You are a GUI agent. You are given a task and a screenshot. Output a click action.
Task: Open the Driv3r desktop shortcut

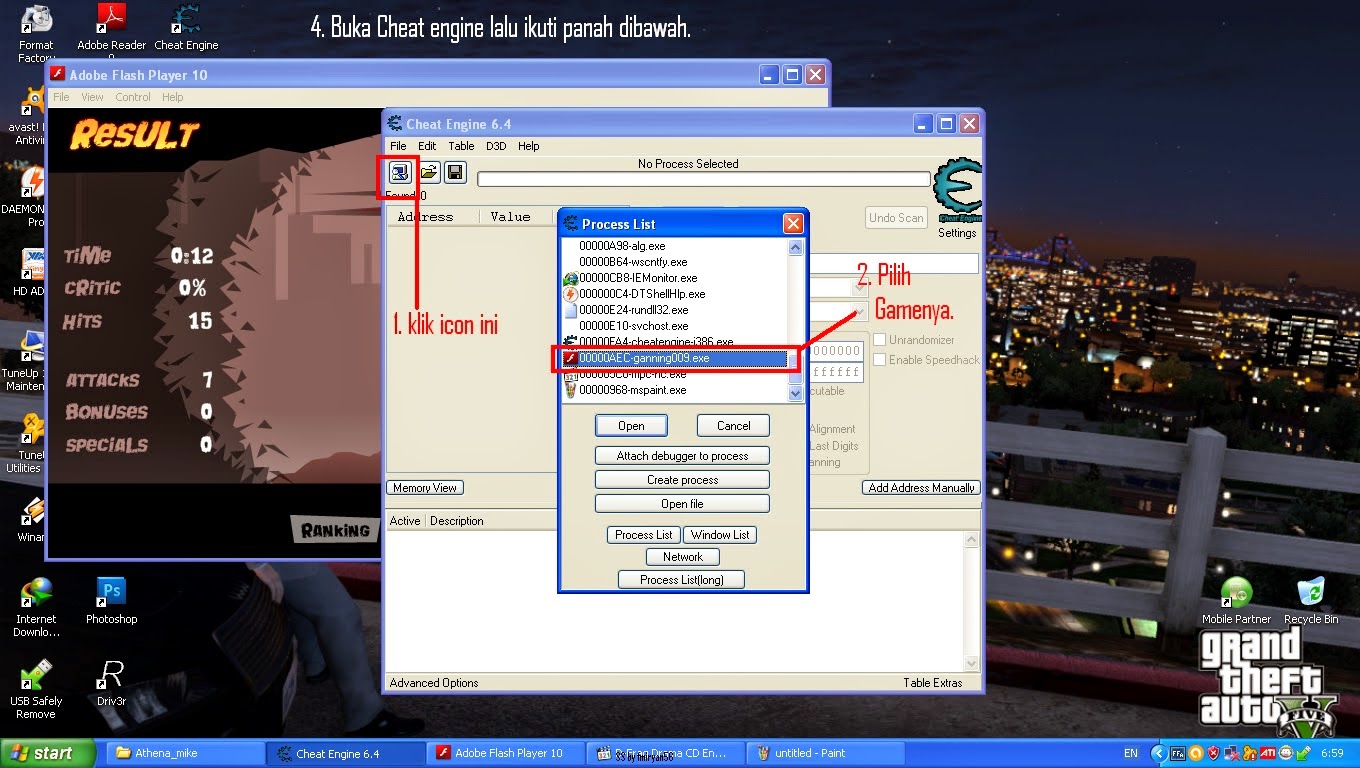(x=111, y=682)
